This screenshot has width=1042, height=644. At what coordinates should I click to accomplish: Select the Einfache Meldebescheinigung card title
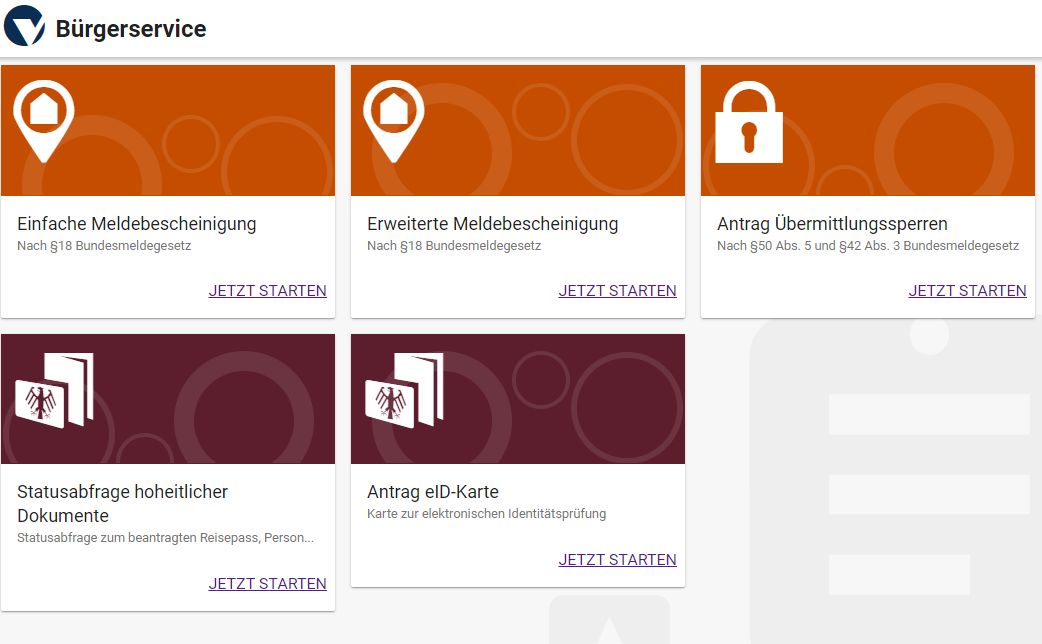(x=137, y=224)
